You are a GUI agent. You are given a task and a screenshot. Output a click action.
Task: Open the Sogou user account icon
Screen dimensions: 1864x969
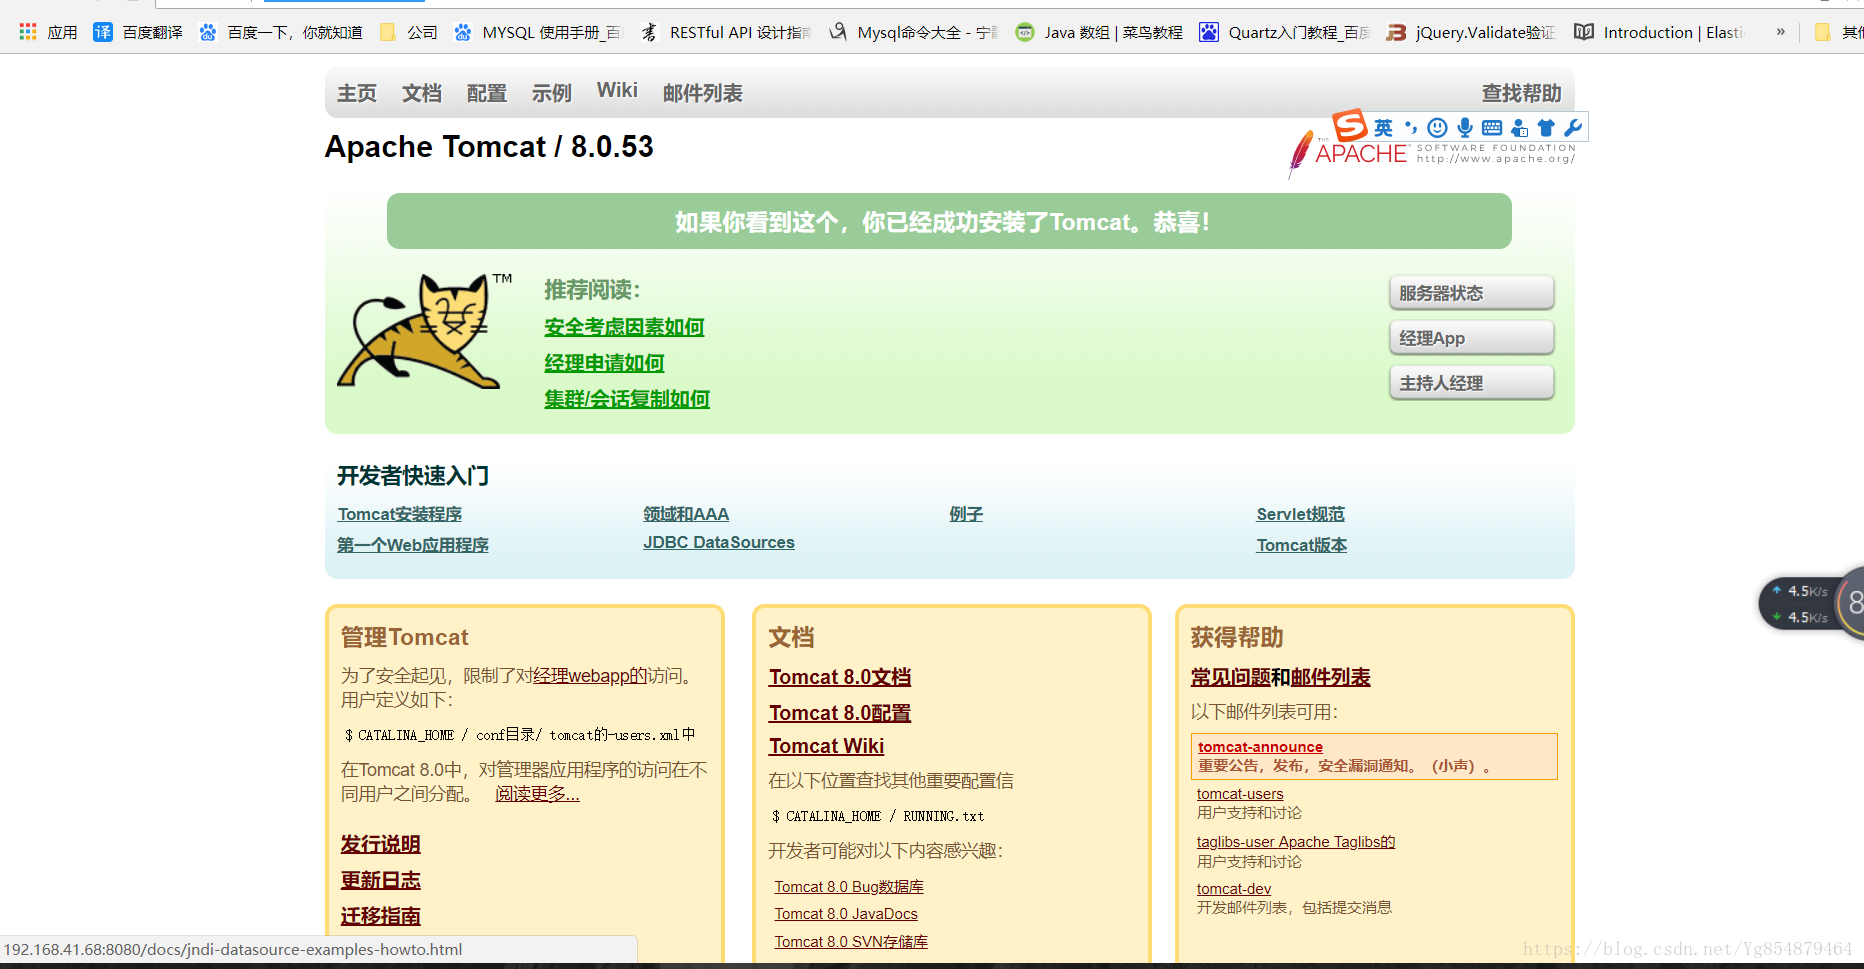[1519, 128]
